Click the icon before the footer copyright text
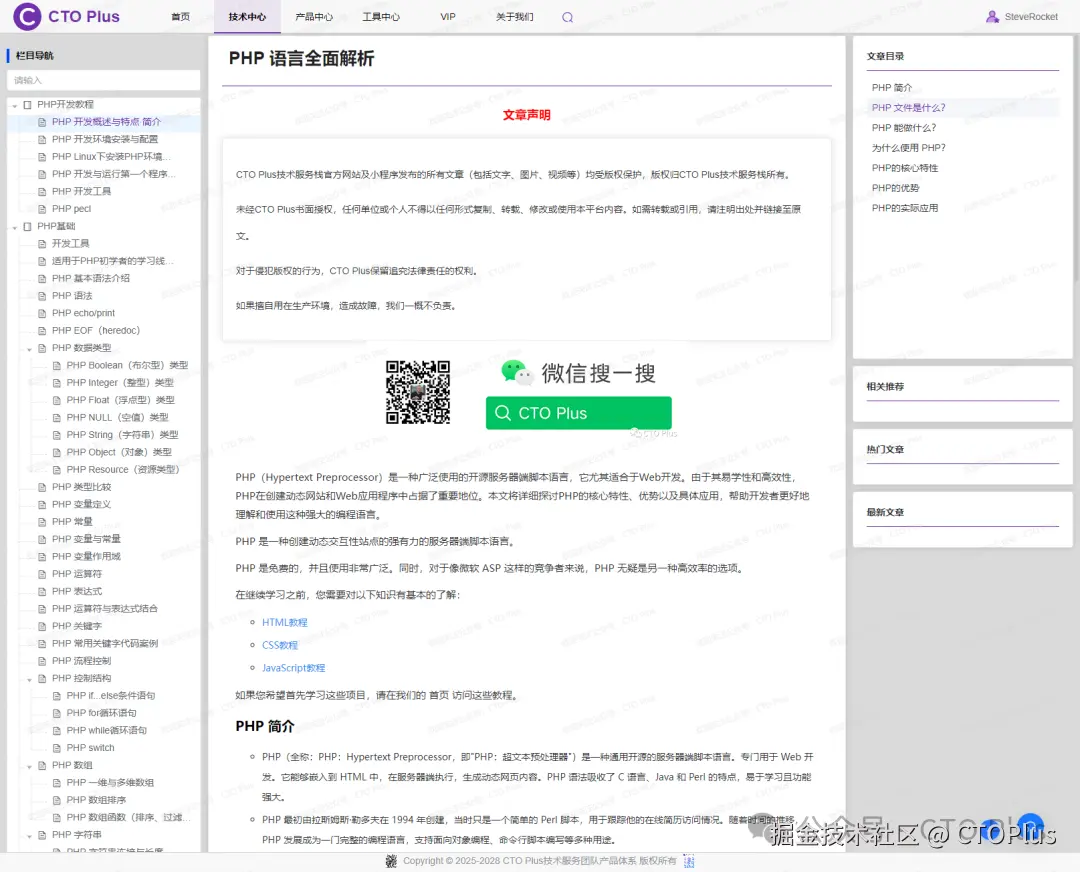 (390, 861)
